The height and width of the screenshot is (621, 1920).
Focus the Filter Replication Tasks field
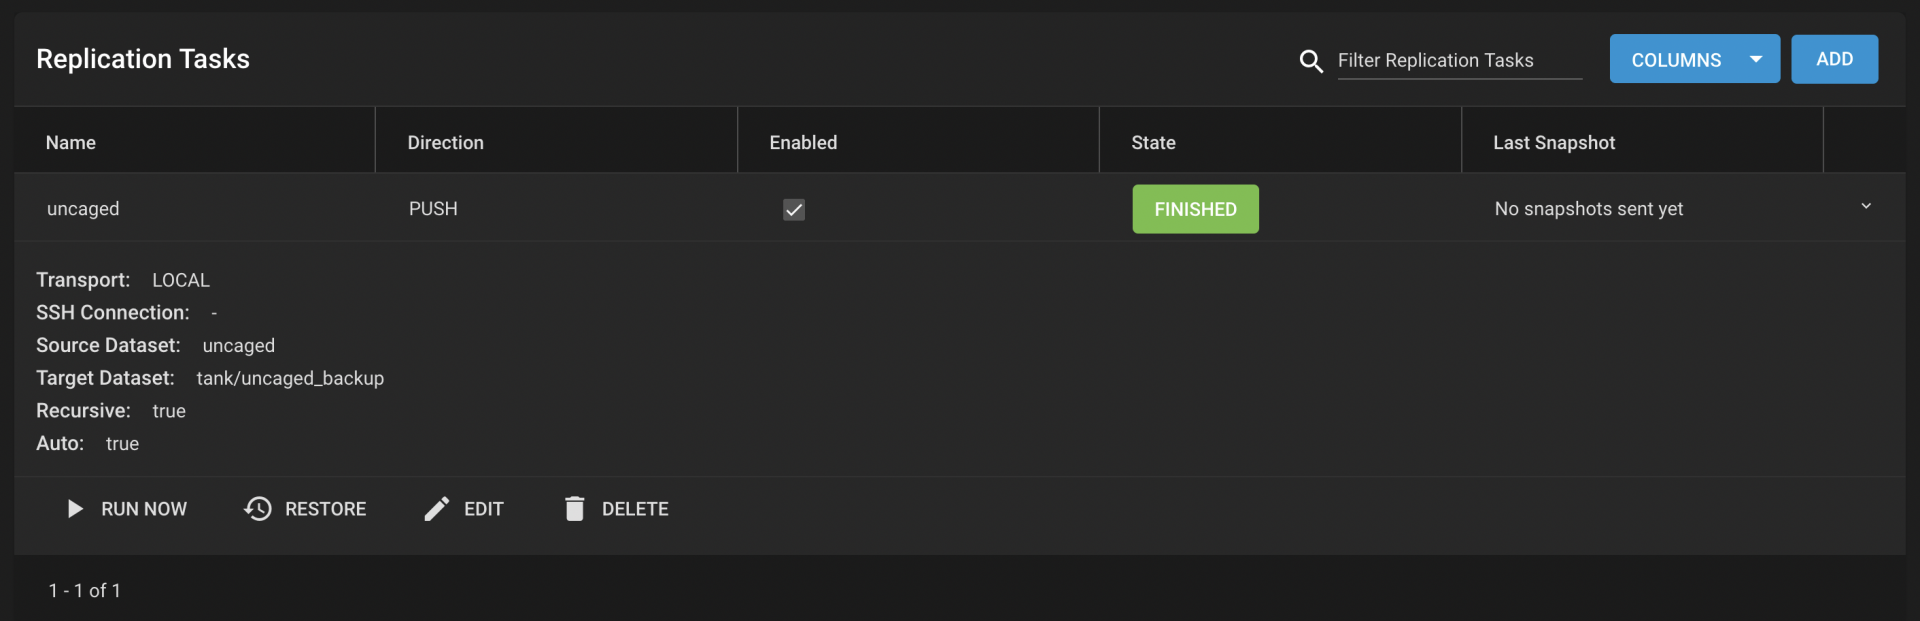[1459, 60]
